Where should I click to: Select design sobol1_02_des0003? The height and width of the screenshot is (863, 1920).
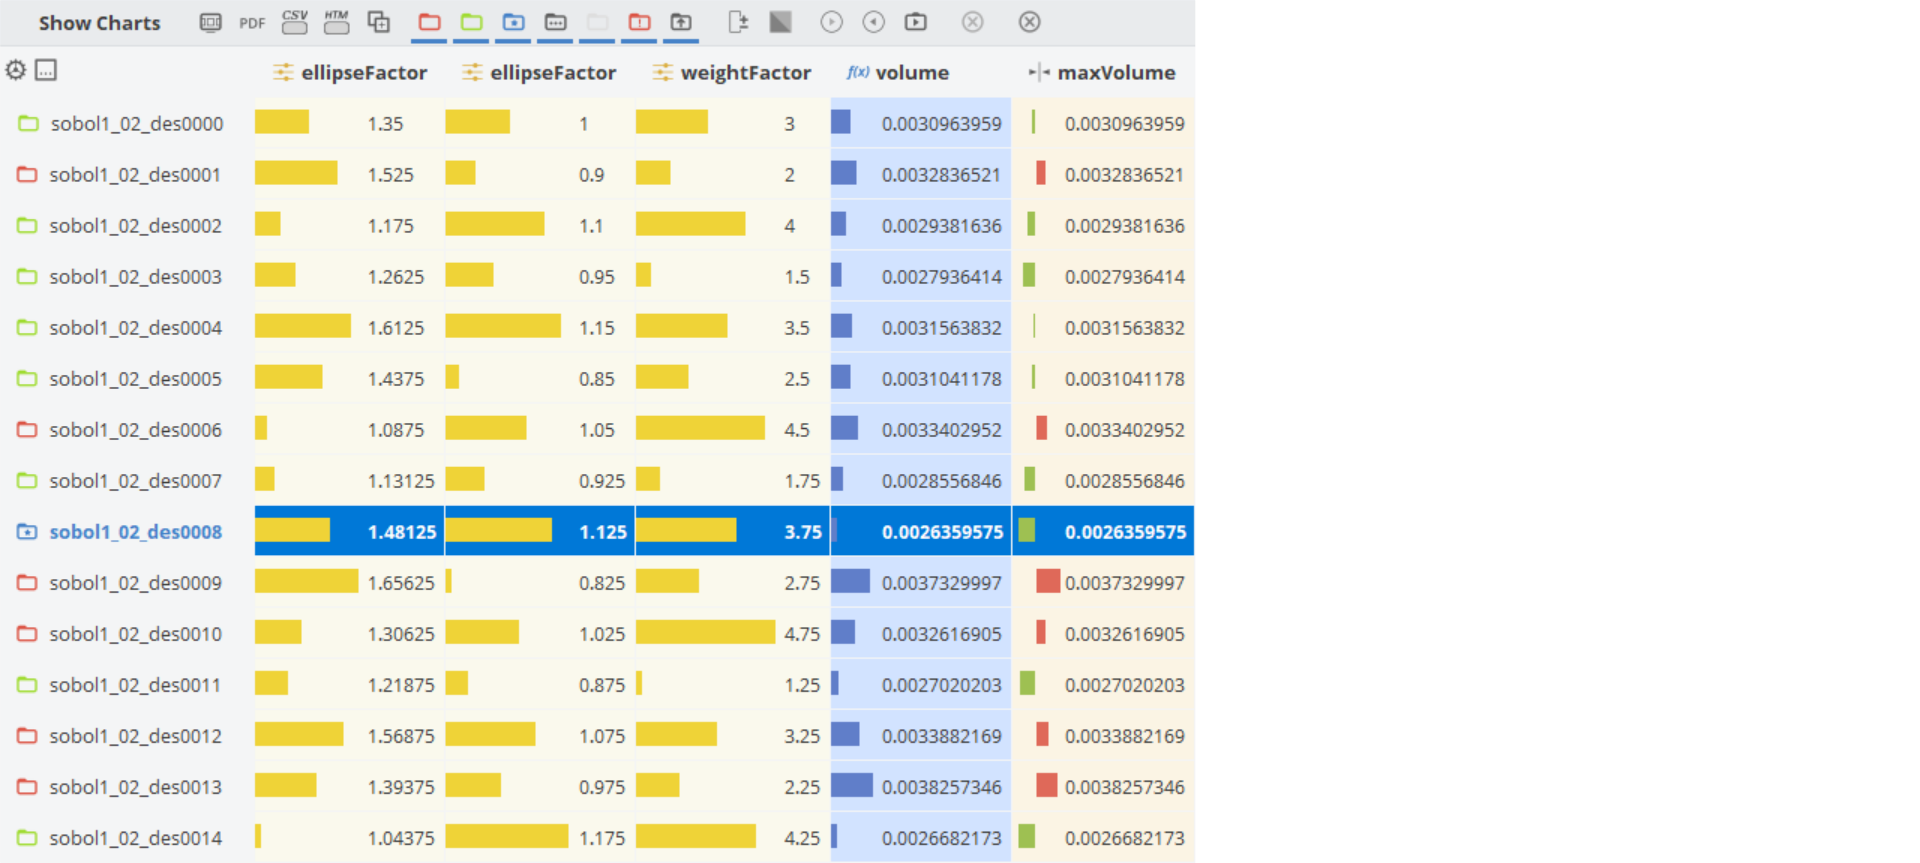click(x=136, y=277)
